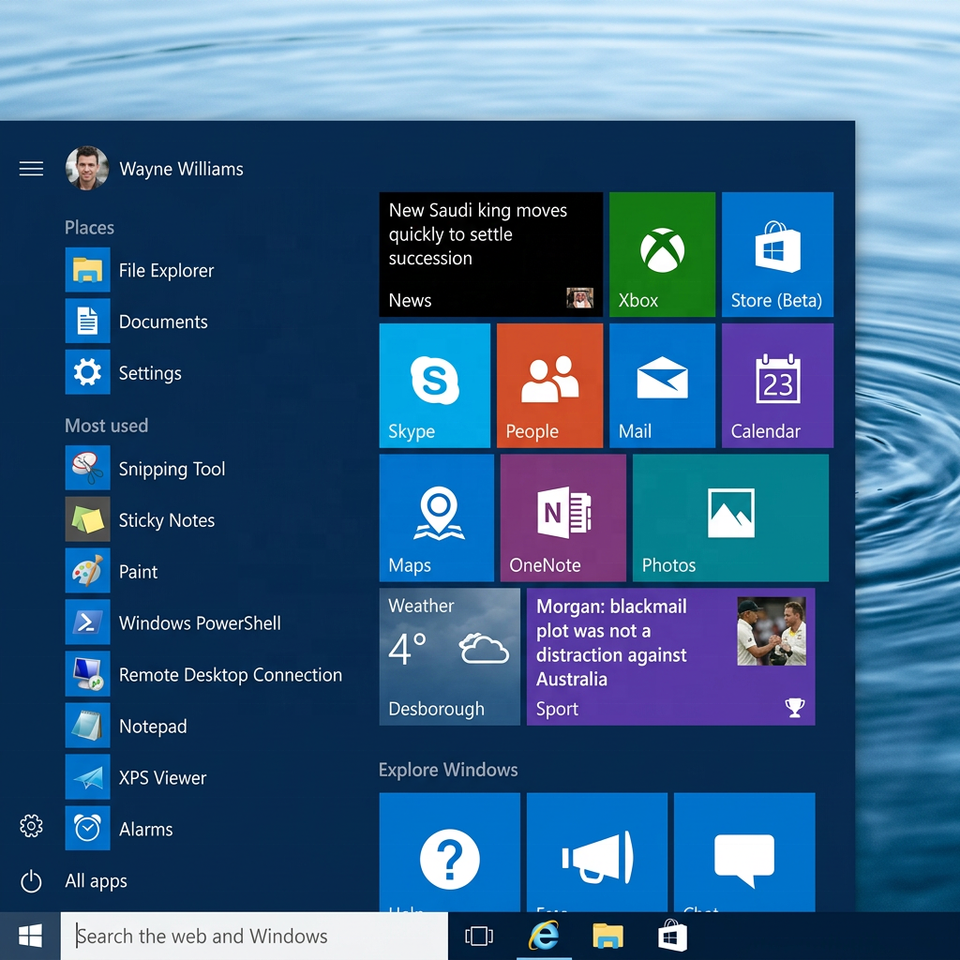Open Windows PowerShell
The width and height of the screenshot is (960, 960).
coord(173,623)
